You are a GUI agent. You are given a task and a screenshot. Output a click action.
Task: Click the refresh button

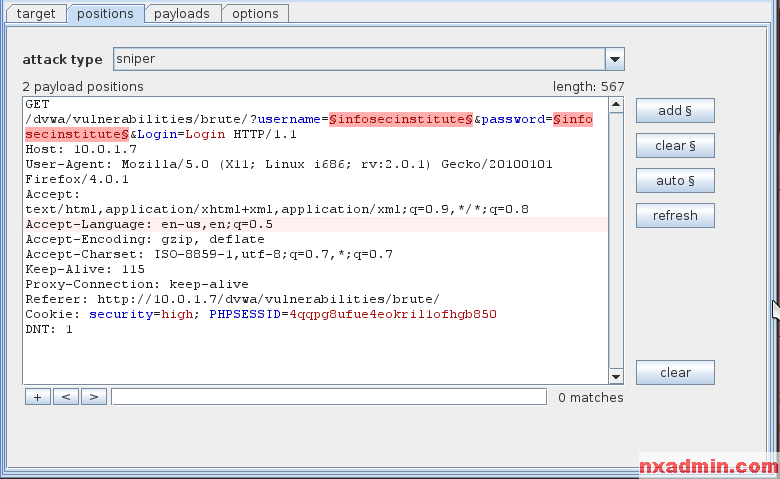click(675, 215)
